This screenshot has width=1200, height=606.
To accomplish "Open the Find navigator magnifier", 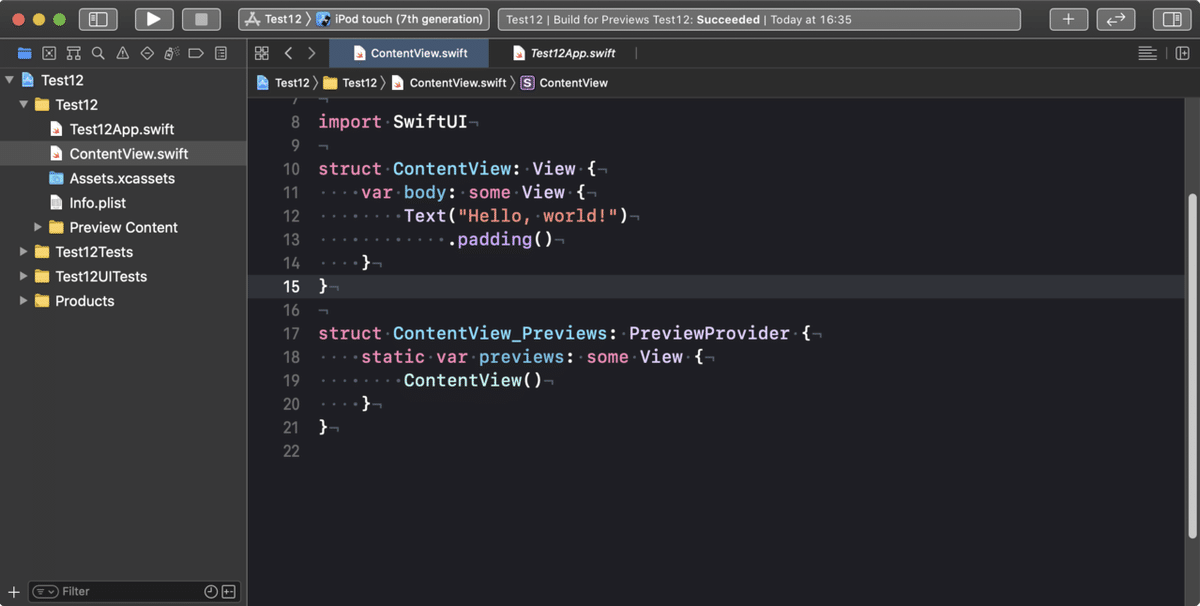I will pos(98,53).
